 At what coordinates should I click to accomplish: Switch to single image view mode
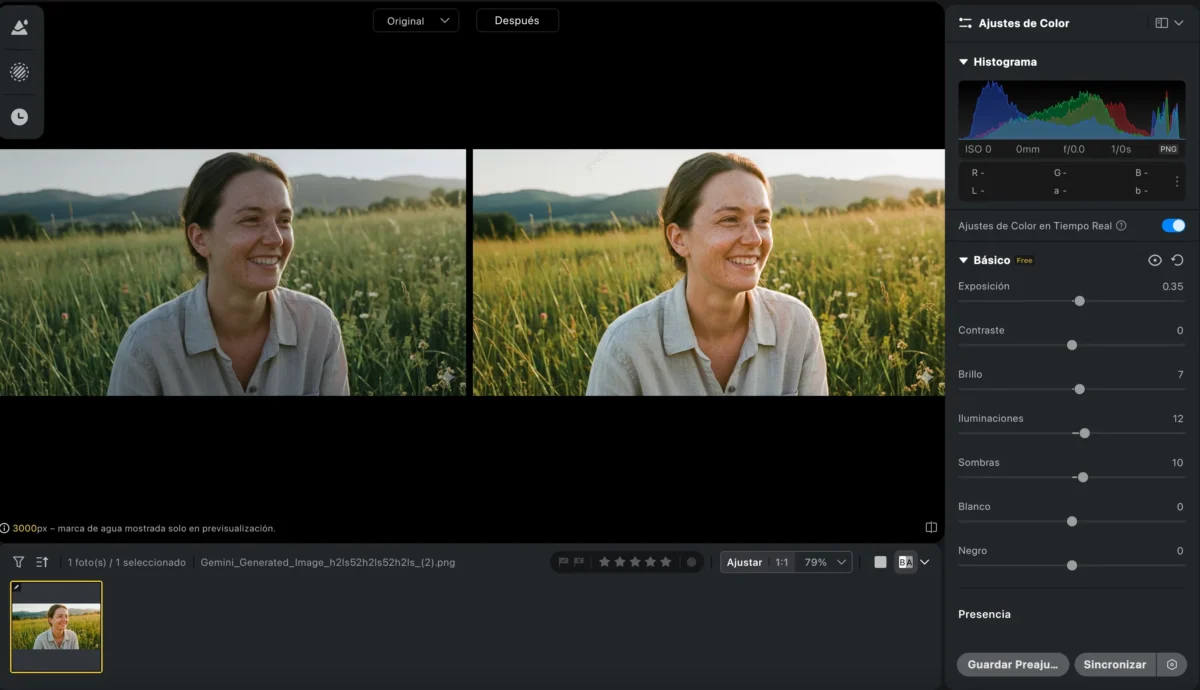(880, 562)
